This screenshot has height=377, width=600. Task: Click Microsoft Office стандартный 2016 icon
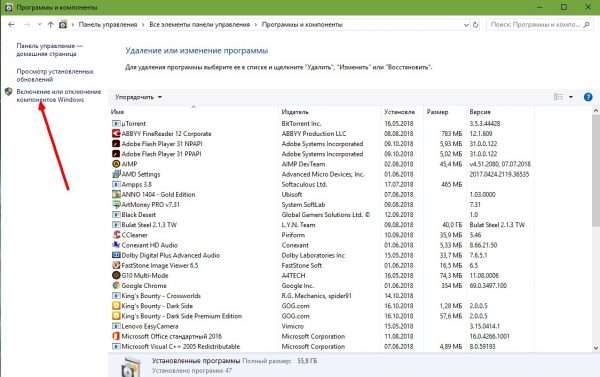[x=116, y=336]
